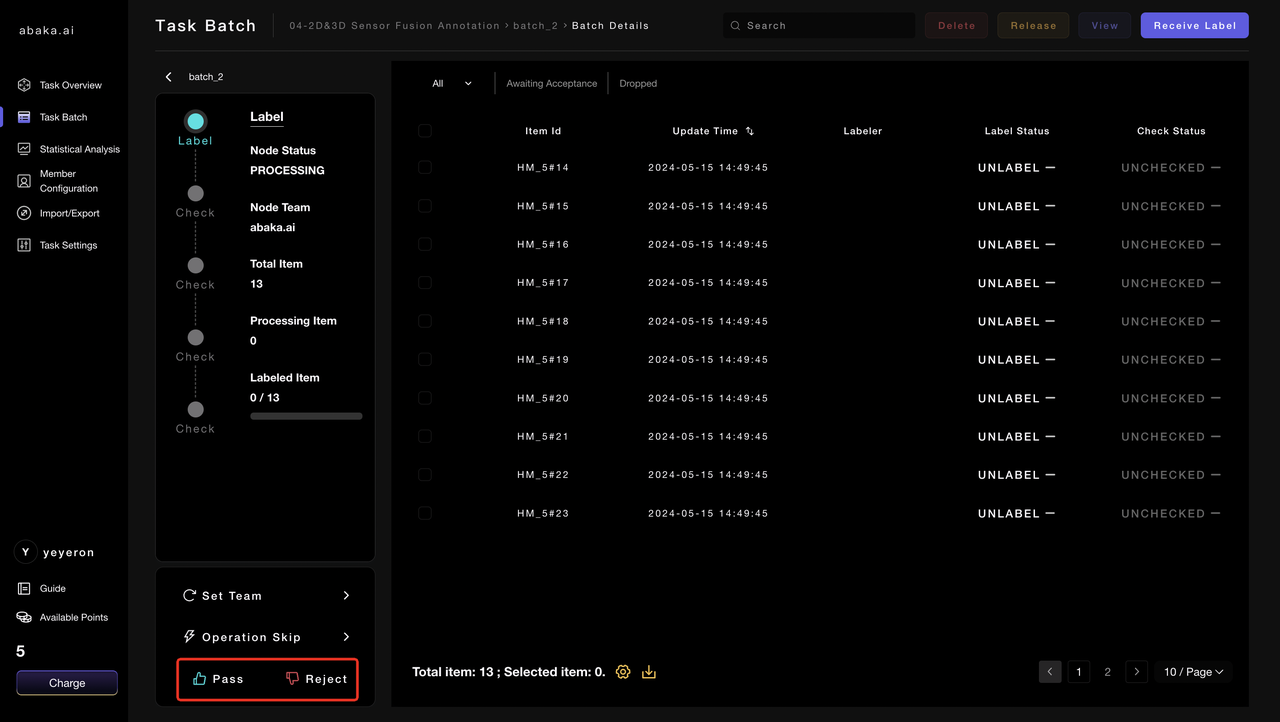Select the checkbox for row HM_5#18
This screenshot has width=1280, height=722.
(425, 321)
